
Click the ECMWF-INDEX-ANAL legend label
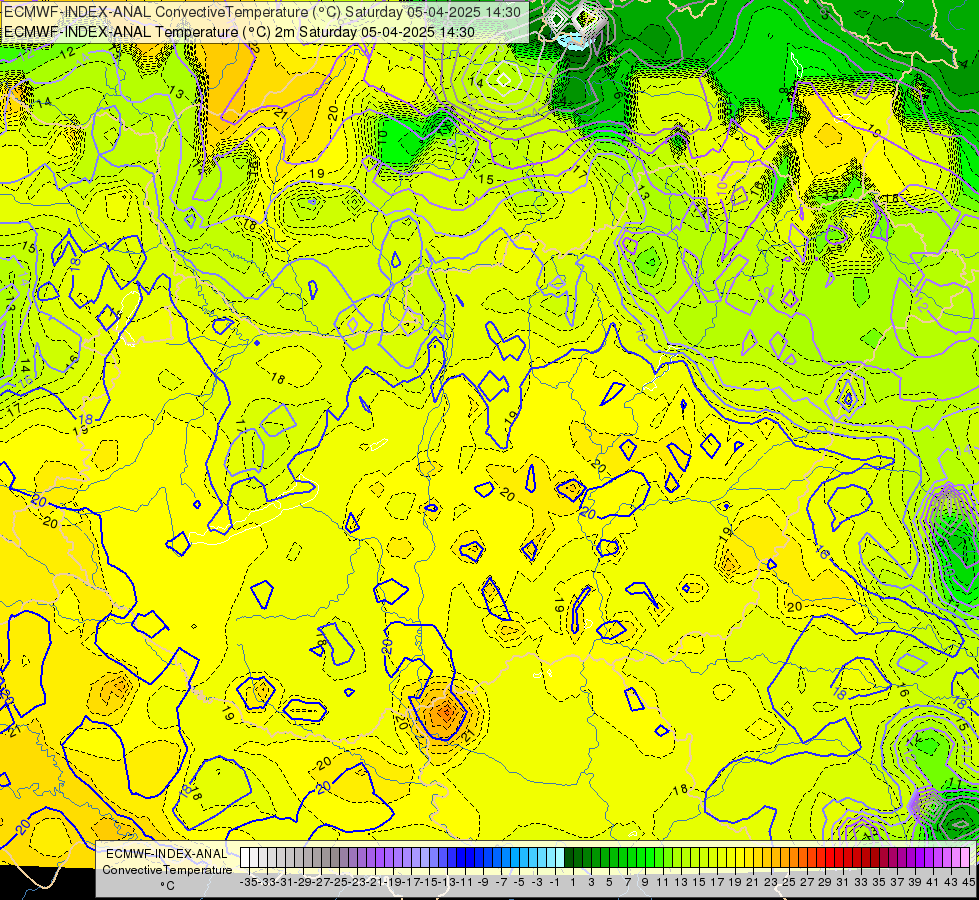click(x=167, y=854)
